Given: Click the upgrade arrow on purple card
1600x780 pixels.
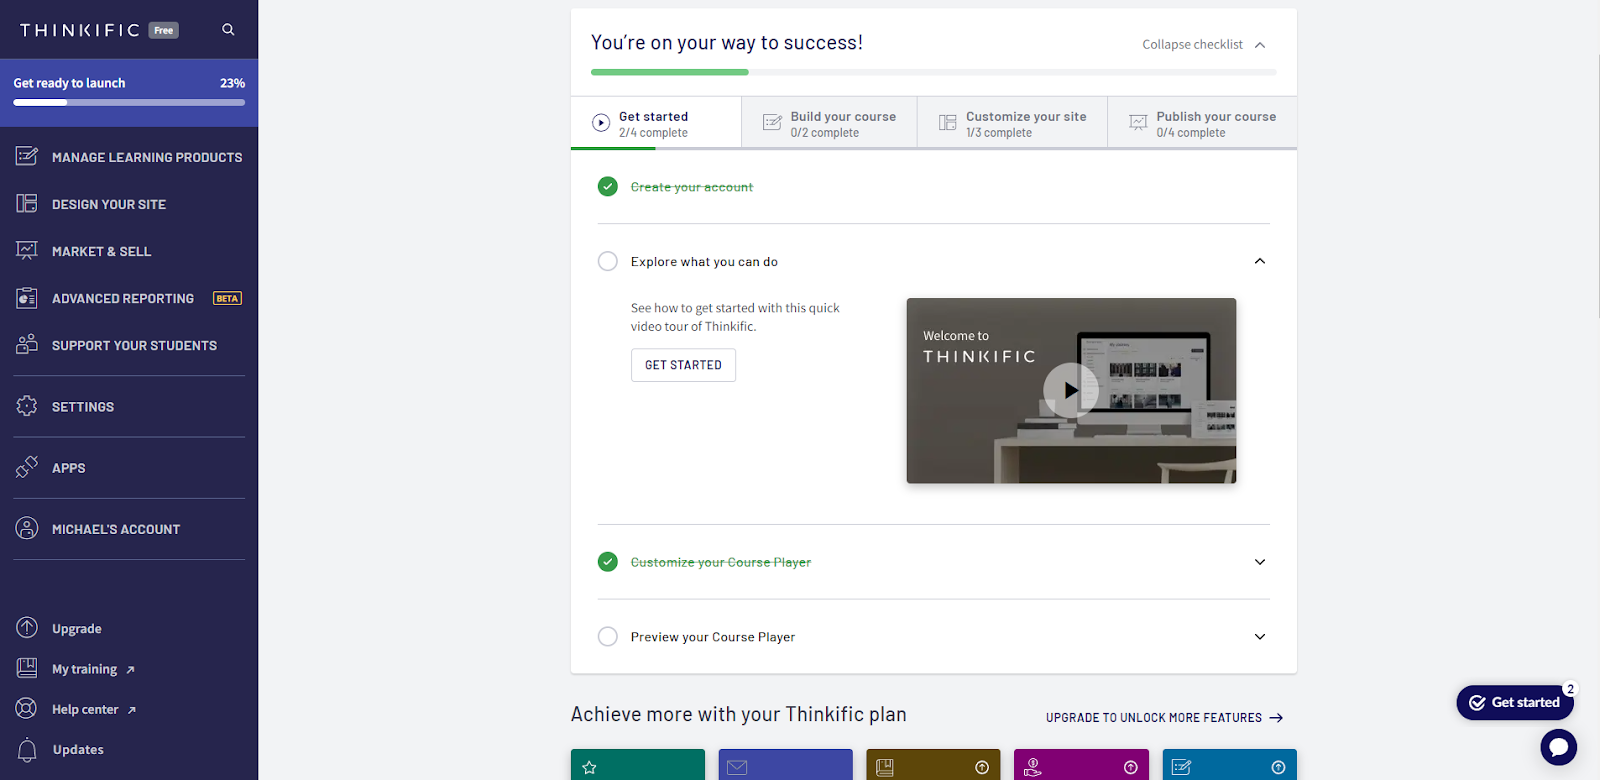Looking at the screenshot, I should pyautogui.click(x=1130, y=768).
